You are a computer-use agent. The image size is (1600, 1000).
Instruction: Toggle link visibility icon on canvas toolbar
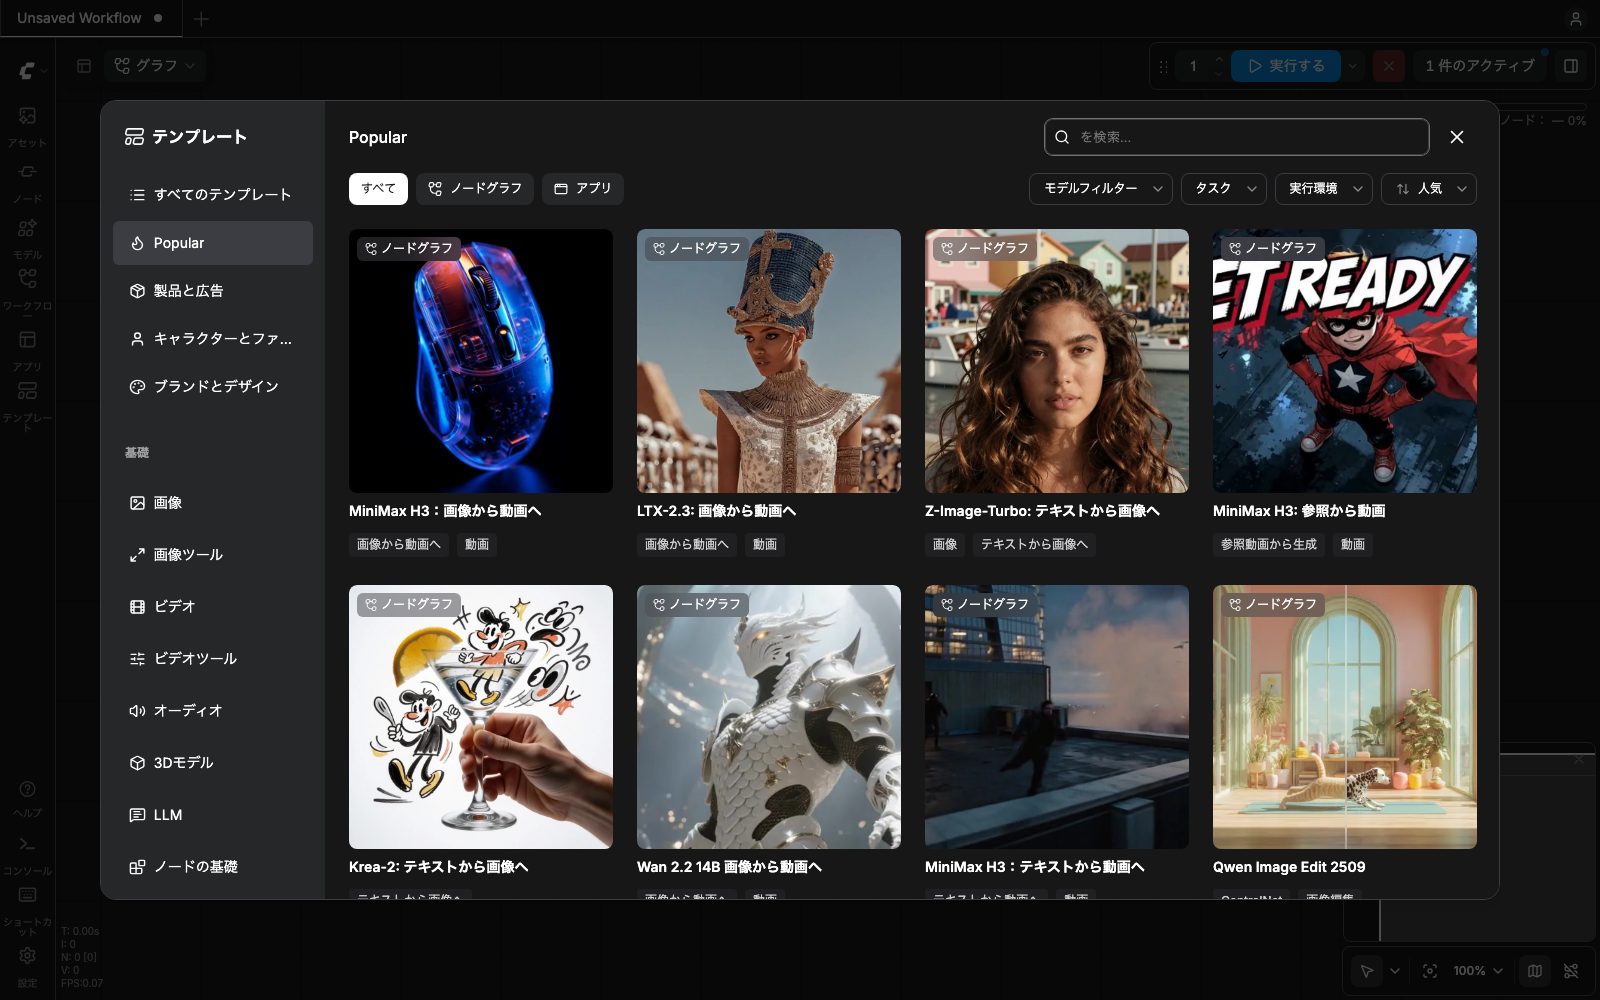[1571, 971]
